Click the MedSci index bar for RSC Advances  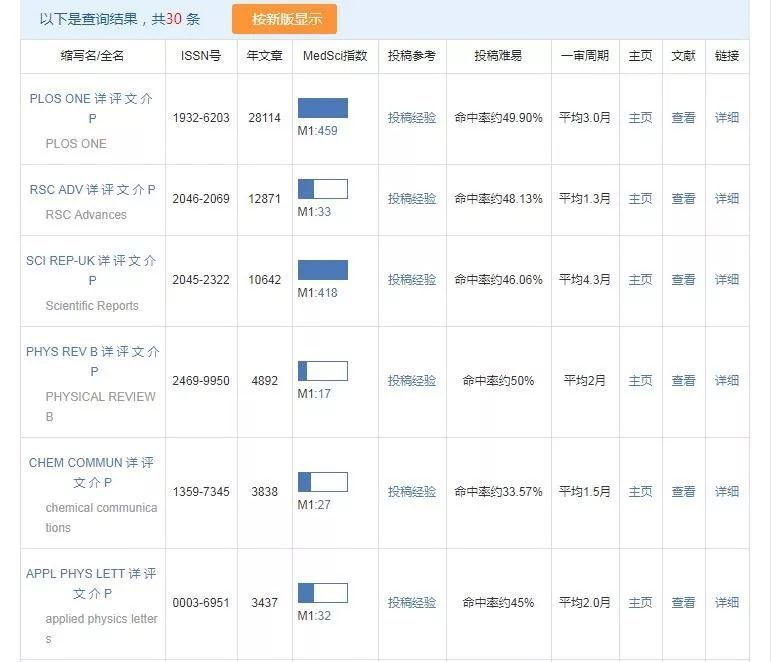323,189
